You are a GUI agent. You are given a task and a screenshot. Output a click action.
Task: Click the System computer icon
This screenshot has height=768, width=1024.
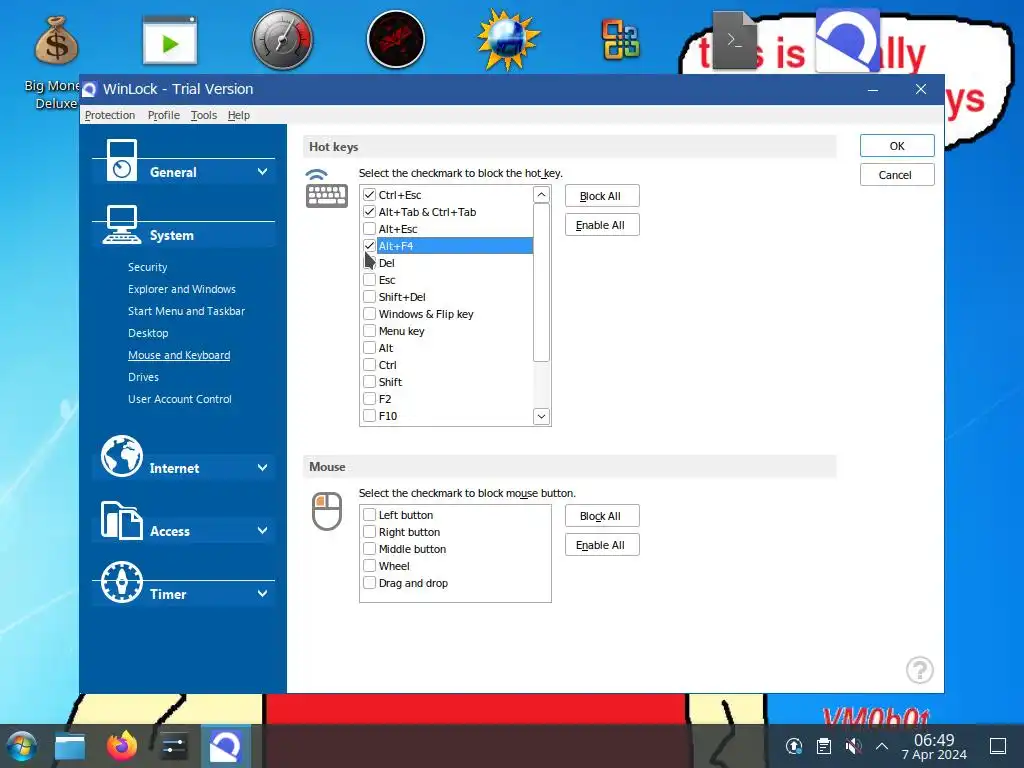pyautogui.click(x=121, y=224)
